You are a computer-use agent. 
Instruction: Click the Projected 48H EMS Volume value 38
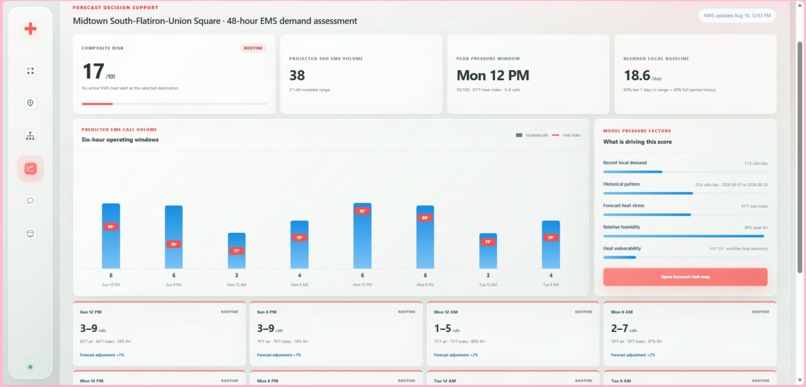[297, 76]
